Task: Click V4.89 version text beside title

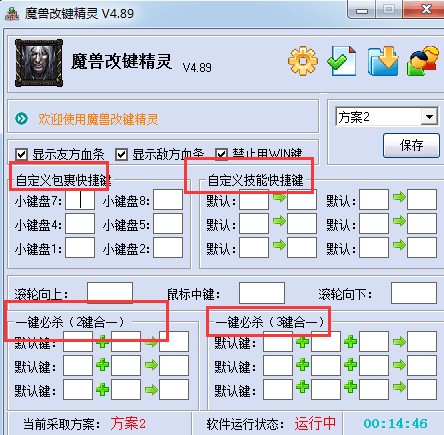Action: tap(197, 67)
